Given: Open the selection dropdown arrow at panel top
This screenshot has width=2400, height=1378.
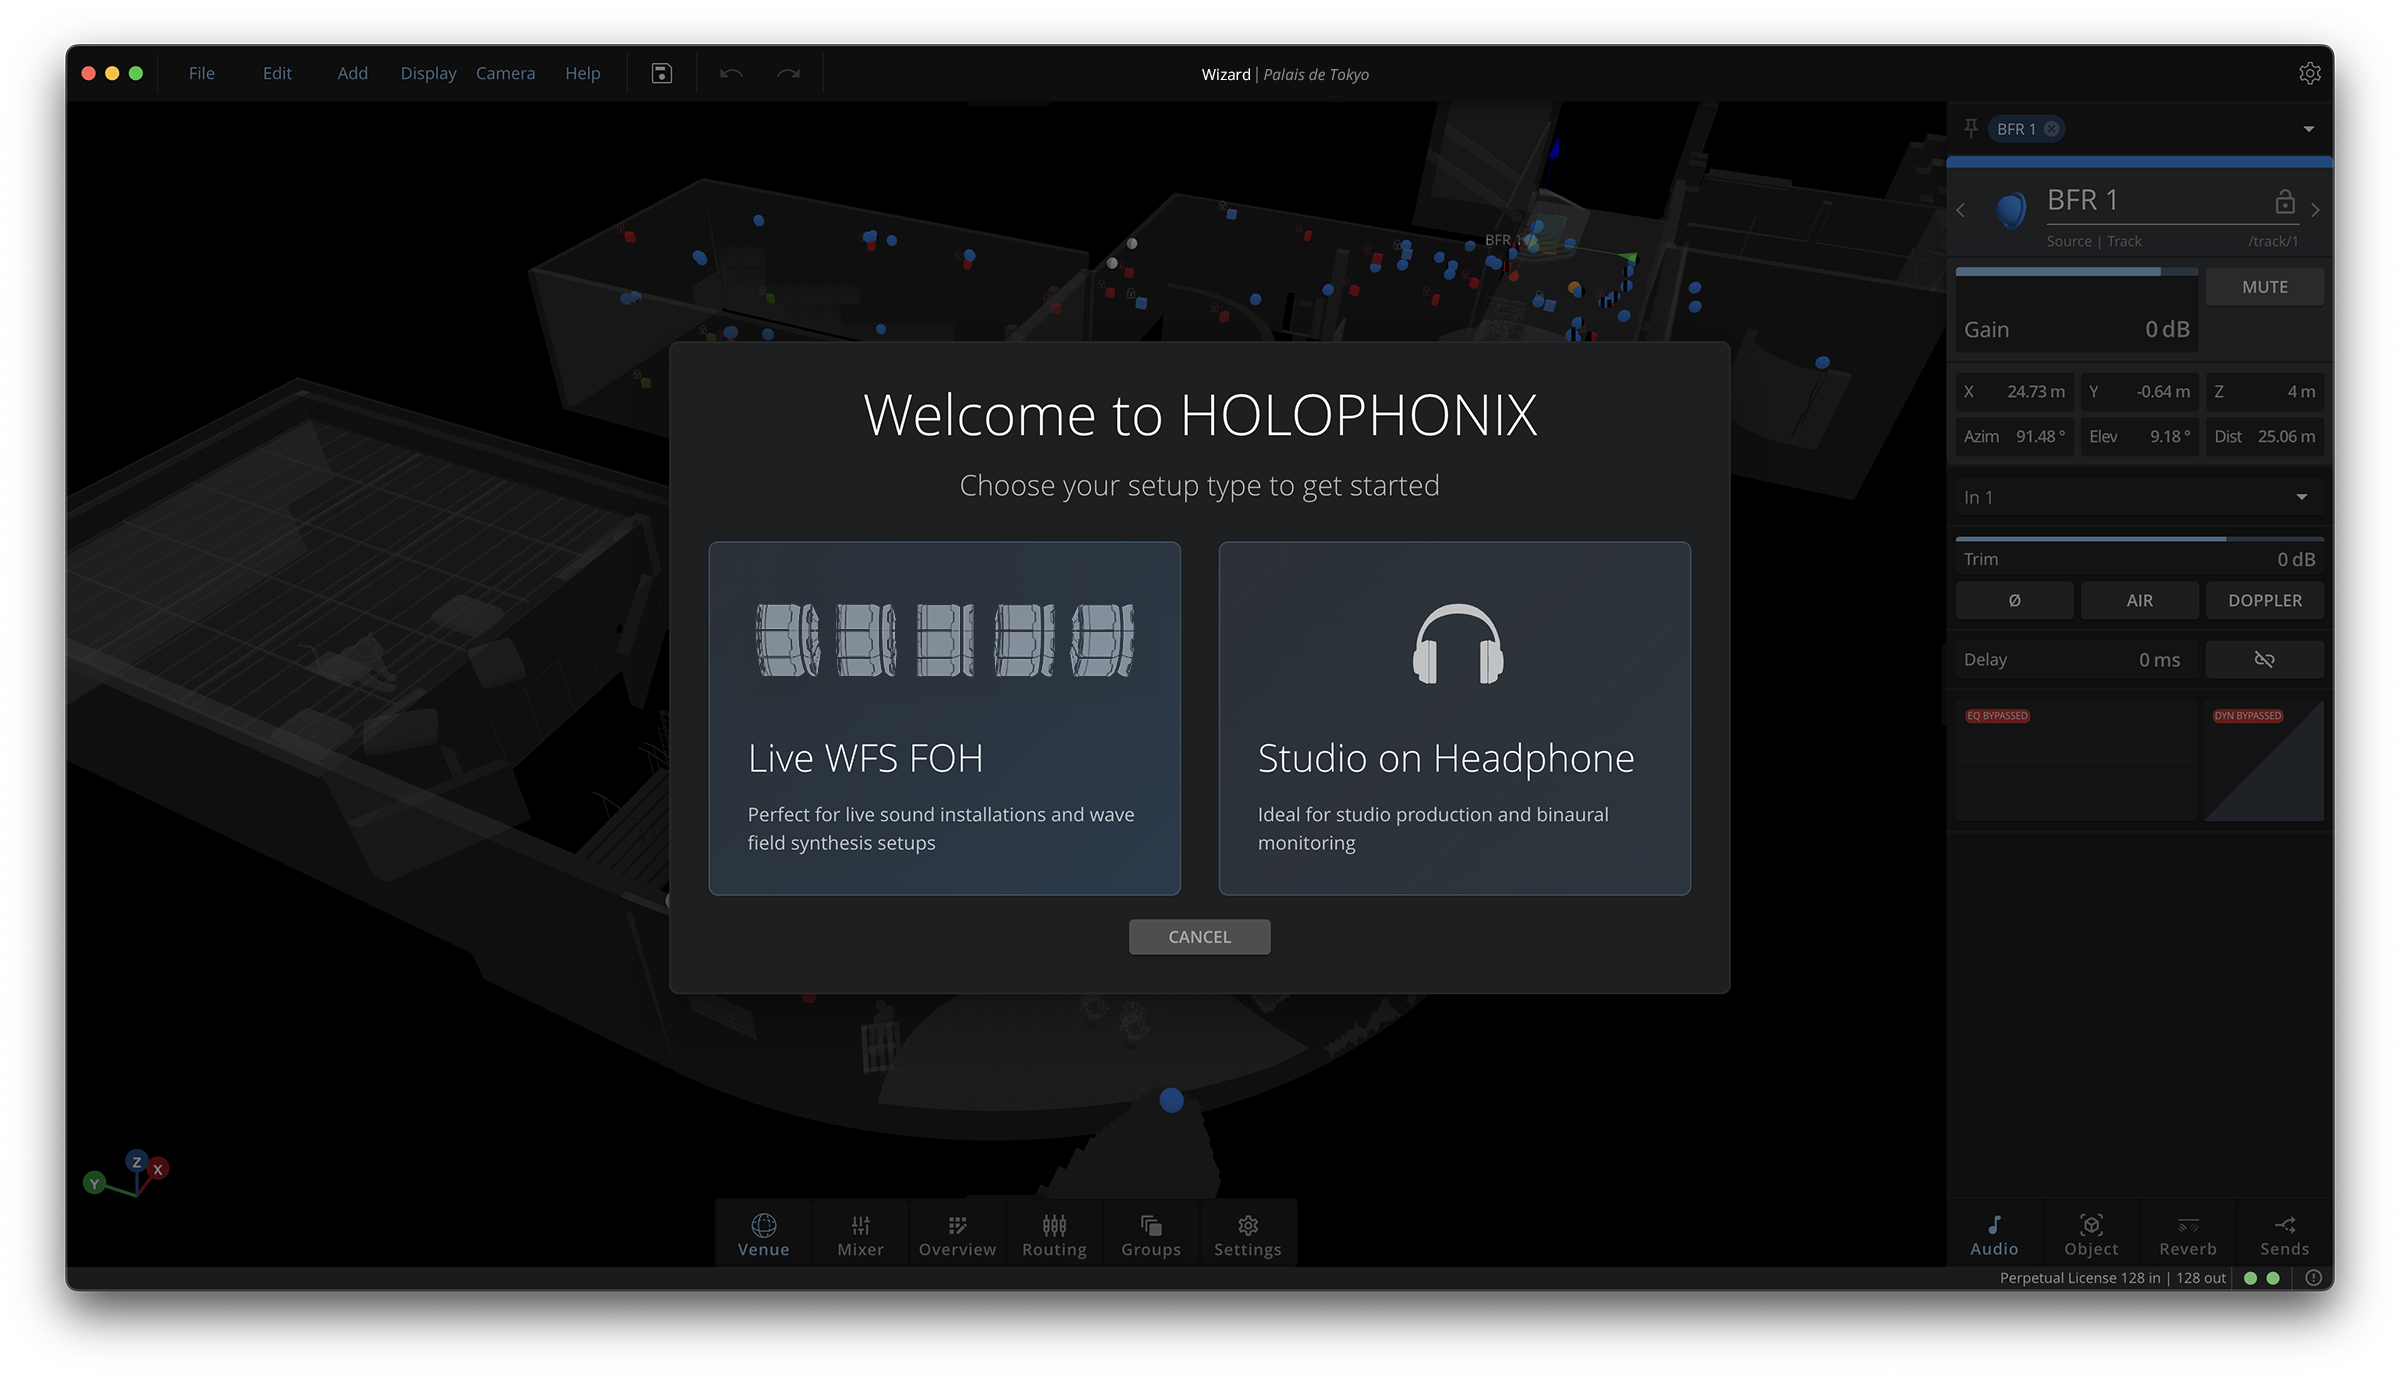Looking at the screenshot, I should pos(2308,129).
